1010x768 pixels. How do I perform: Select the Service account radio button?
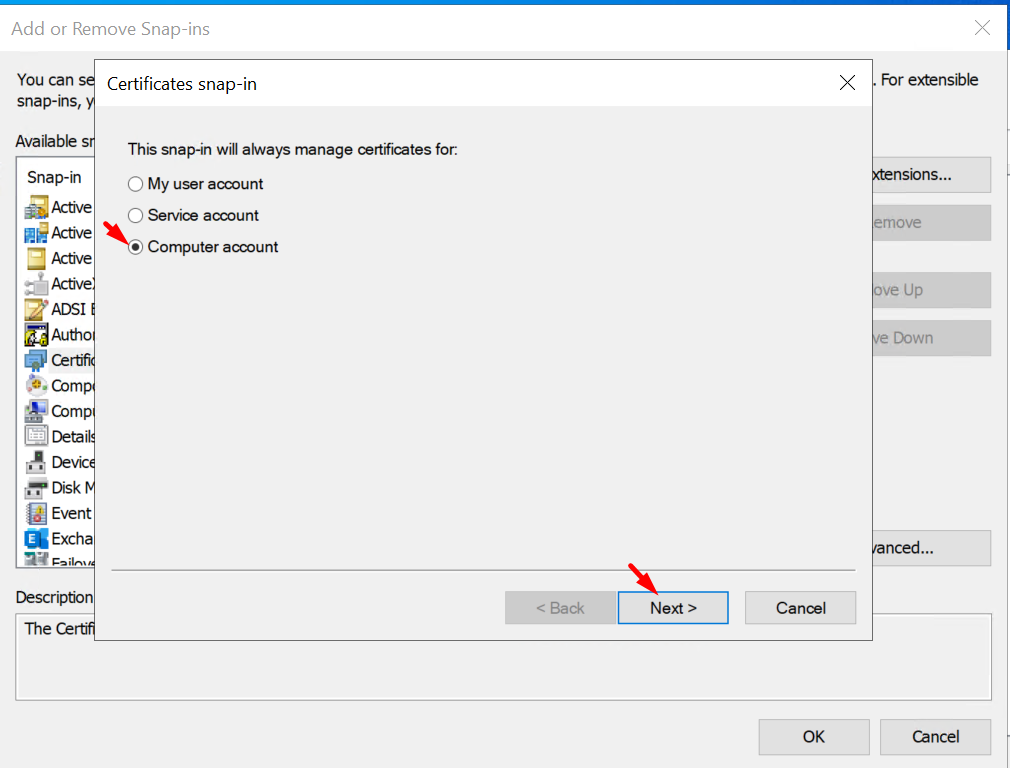click(x=136, y=215)
